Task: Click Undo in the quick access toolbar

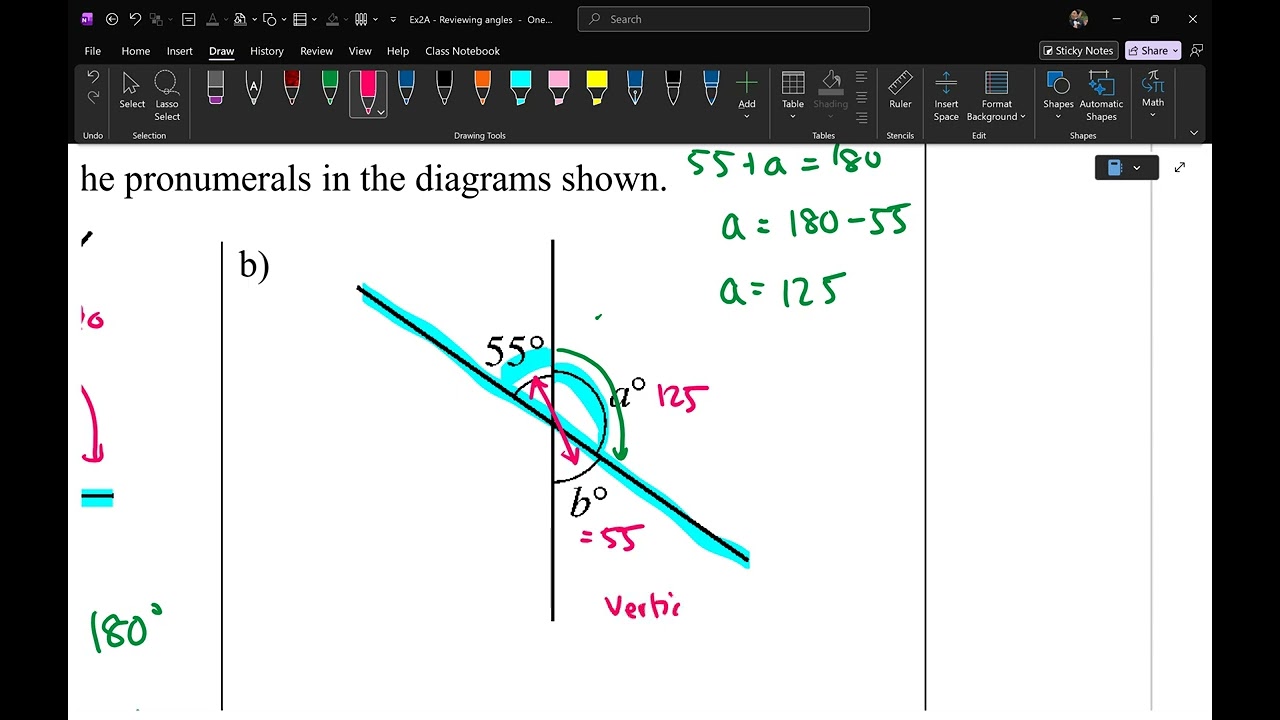Action: click(x=135, y=19)
